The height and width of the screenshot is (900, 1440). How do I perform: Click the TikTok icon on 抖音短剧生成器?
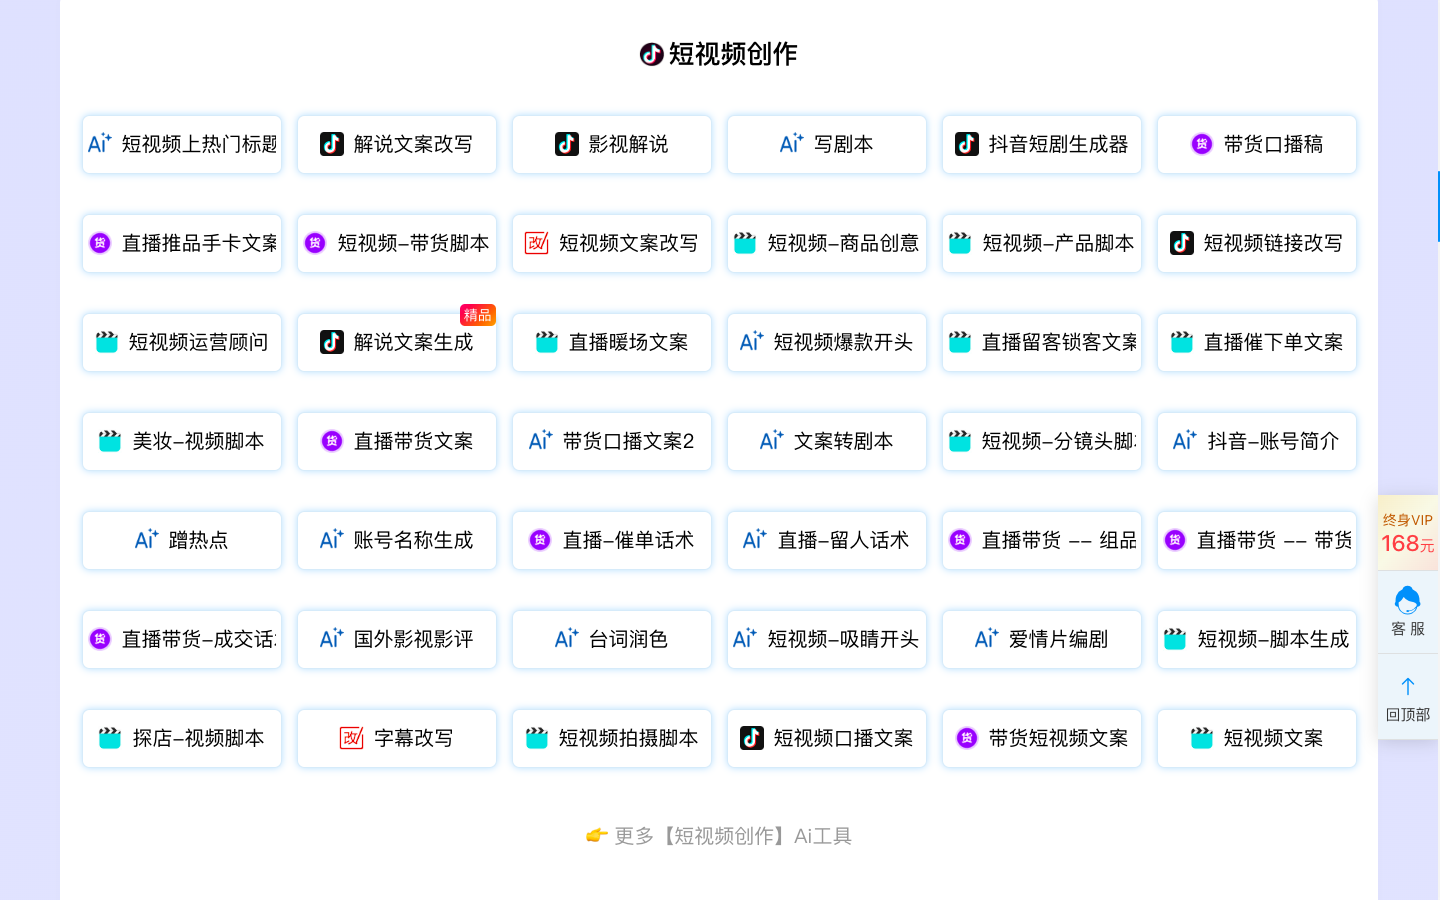967,144
